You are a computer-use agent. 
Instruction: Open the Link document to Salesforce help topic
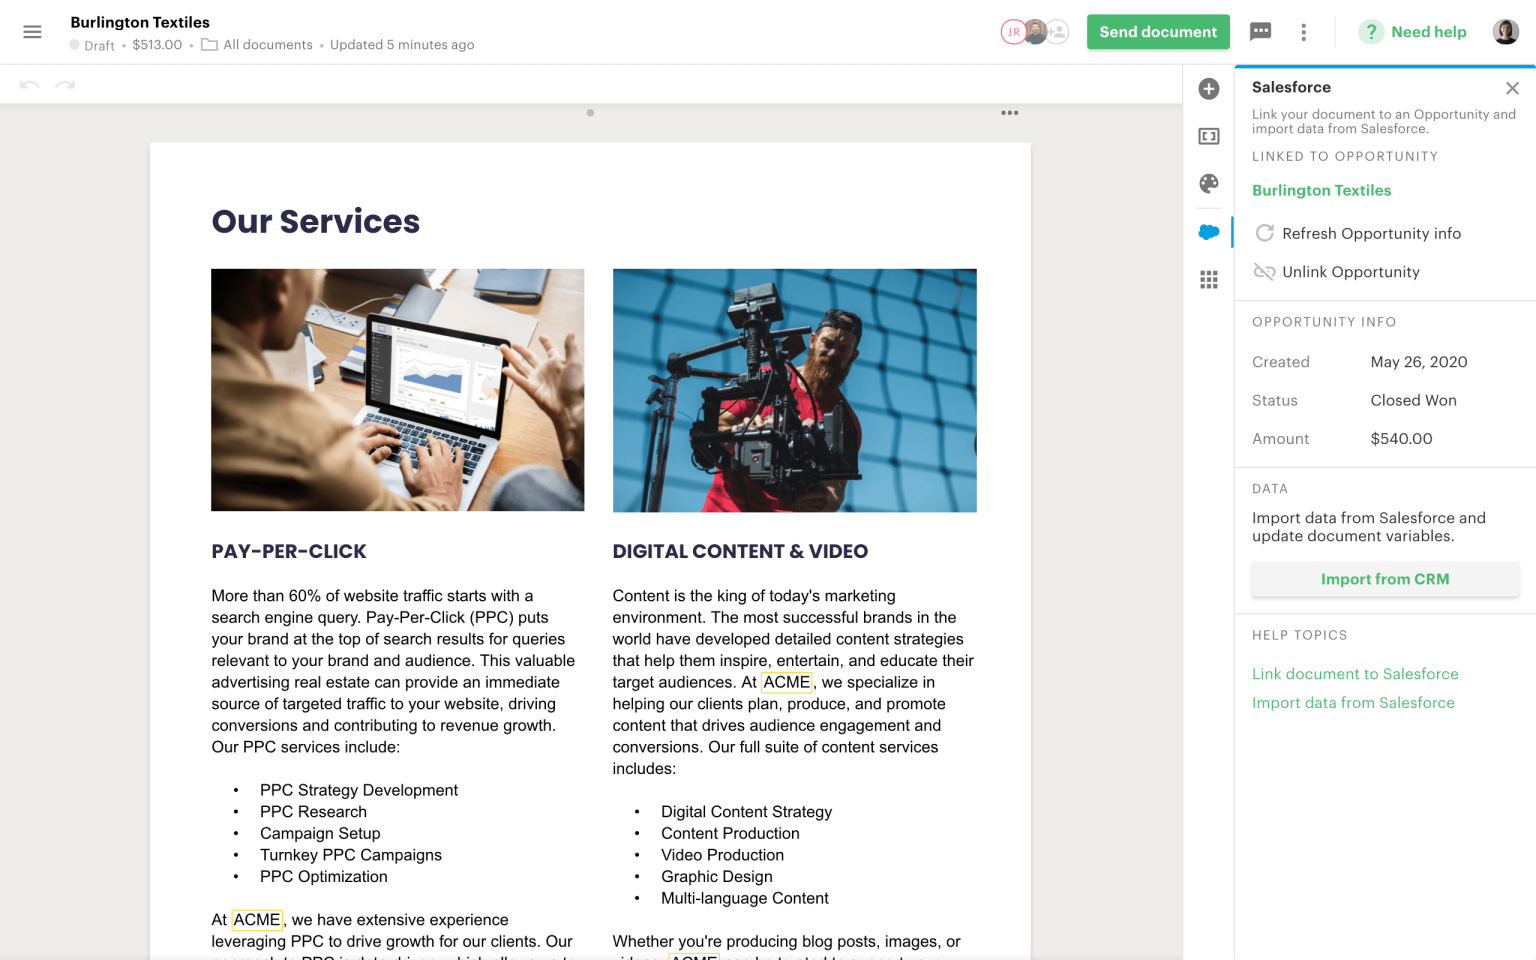click(1355, 674)
